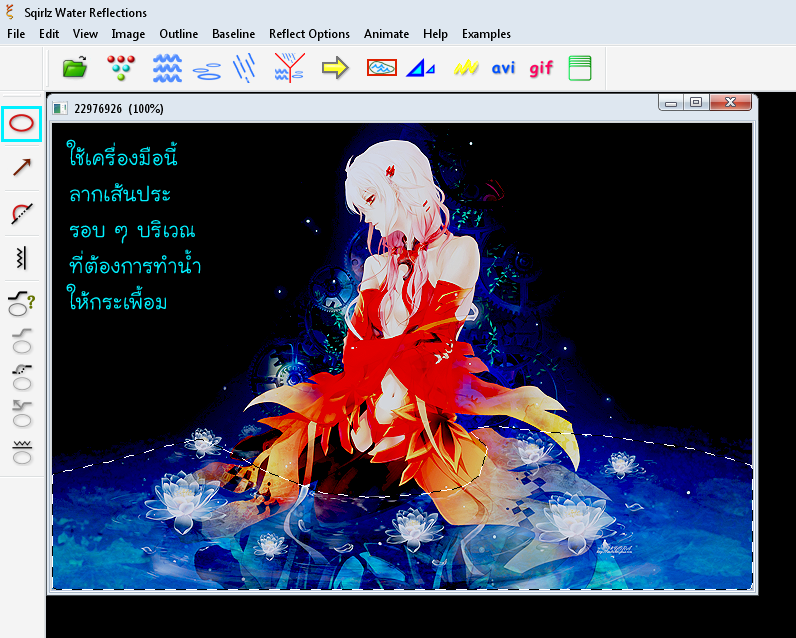
Task: Click the green window frame icon
Action: [580, 68]
